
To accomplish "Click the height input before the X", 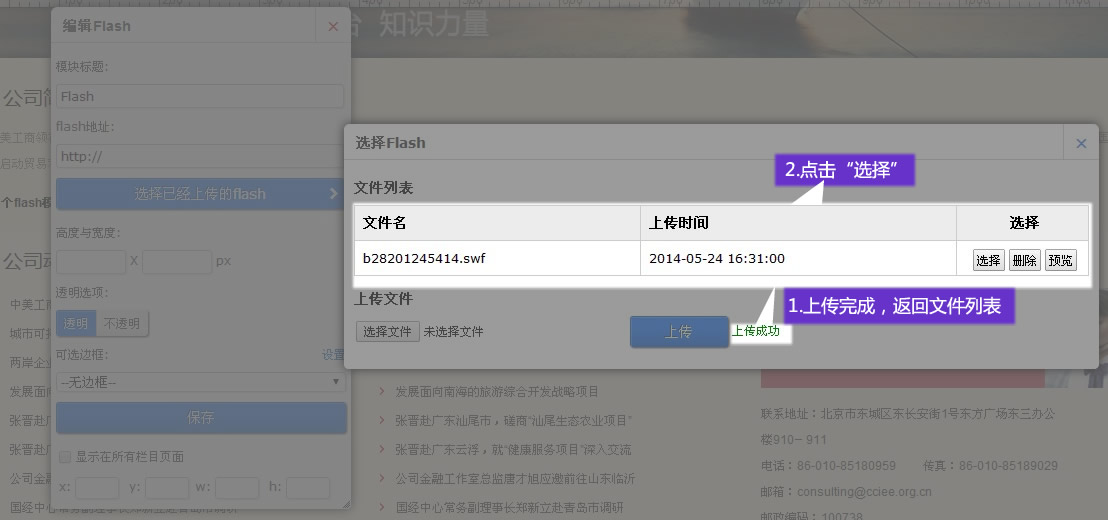I will [90, 262].
